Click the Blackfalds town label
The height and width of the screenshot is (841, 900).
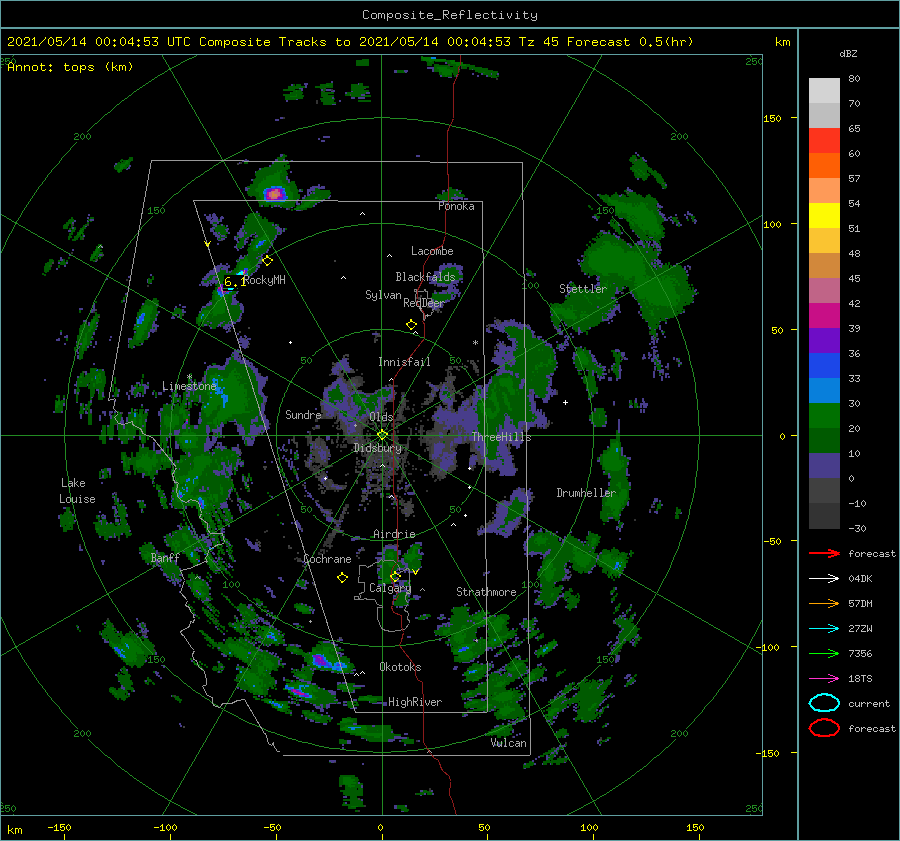425,277
